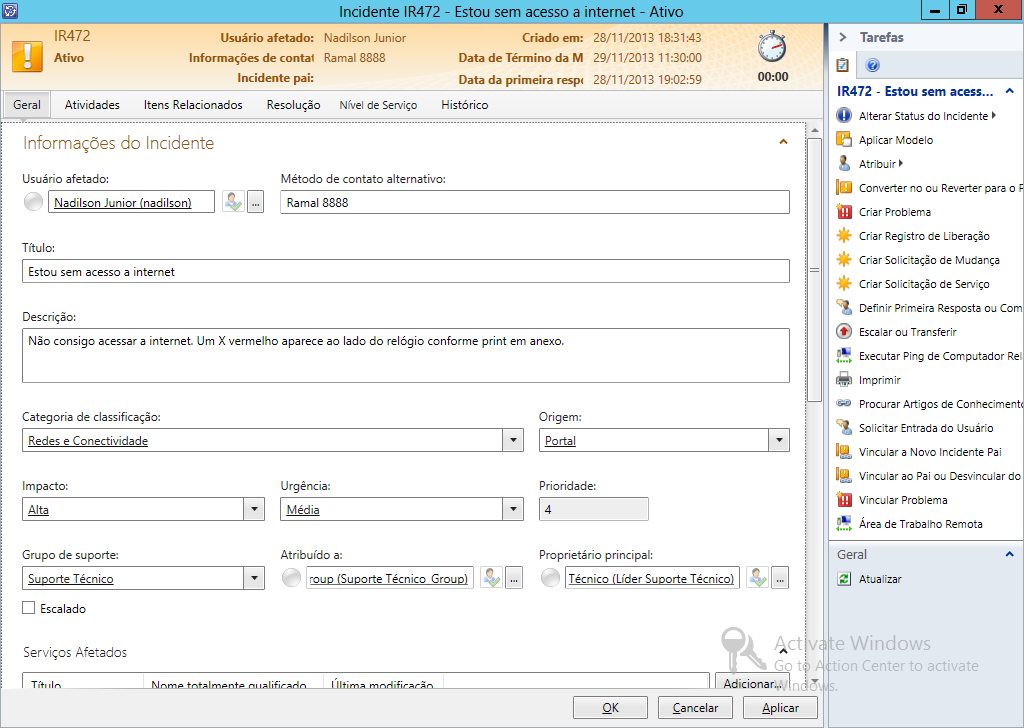The width and height of the screenshot is (1024, 728).
Task: Click the Cancelar button
Action: point(695,708)
